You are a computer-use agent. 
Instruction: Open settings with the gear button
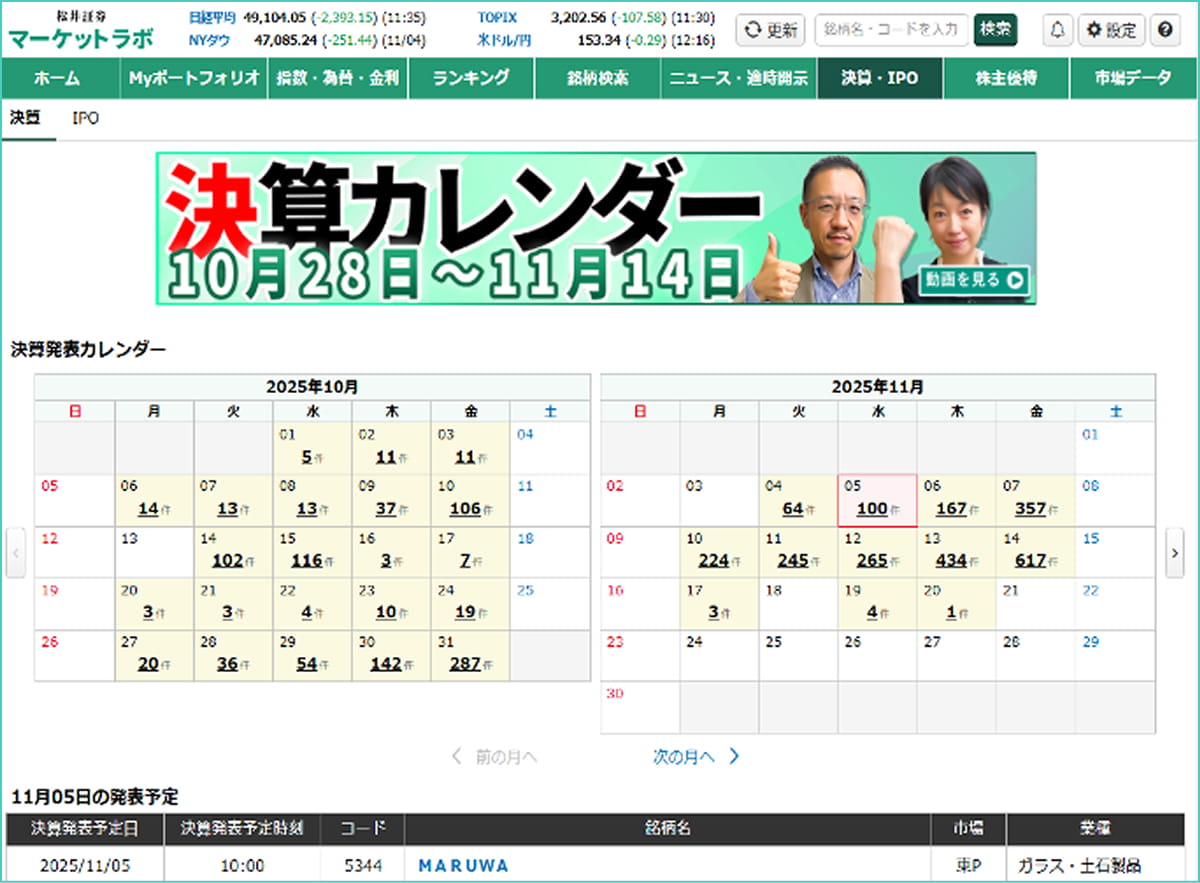(1110, 30)
